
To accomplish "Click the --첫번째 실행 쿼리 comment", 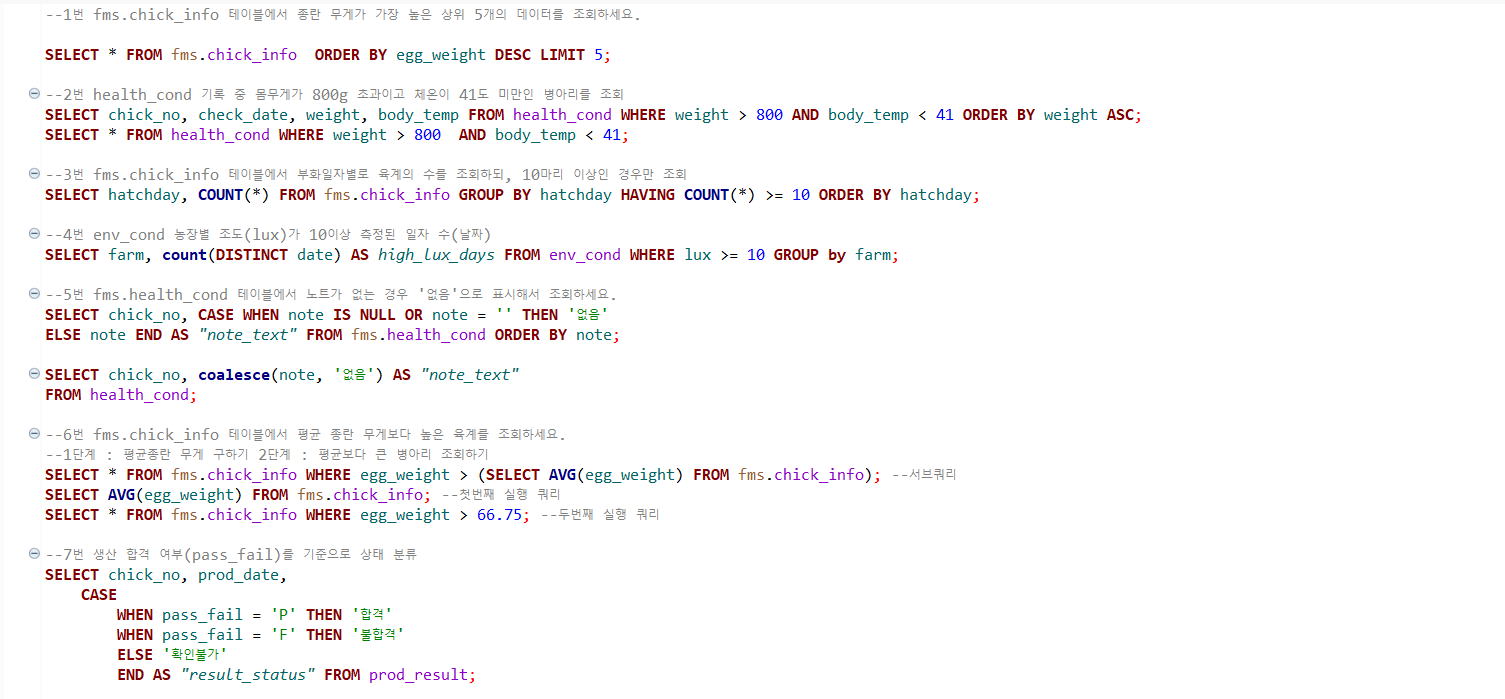I will (x=502, y=495).
